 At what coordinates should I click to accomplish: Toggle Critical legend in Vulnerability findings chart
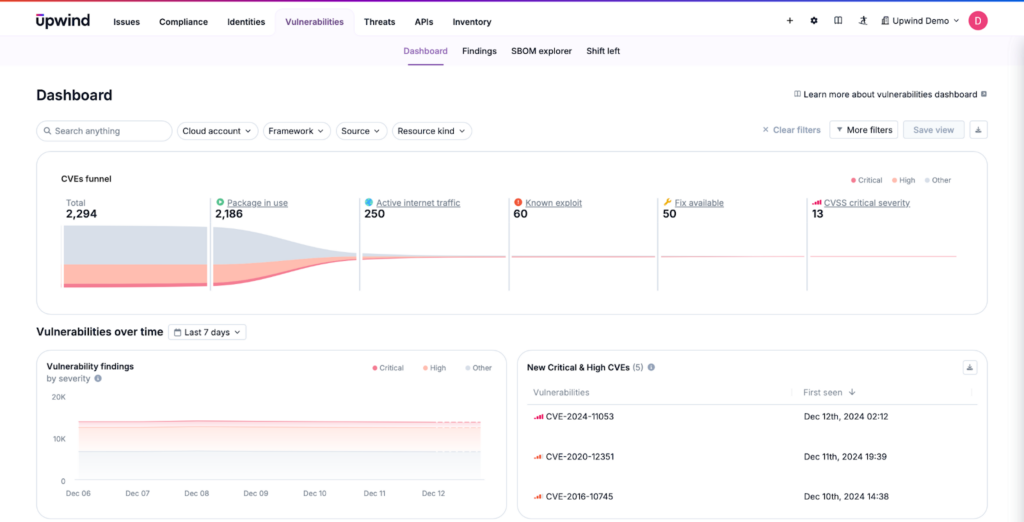(388, 368)
